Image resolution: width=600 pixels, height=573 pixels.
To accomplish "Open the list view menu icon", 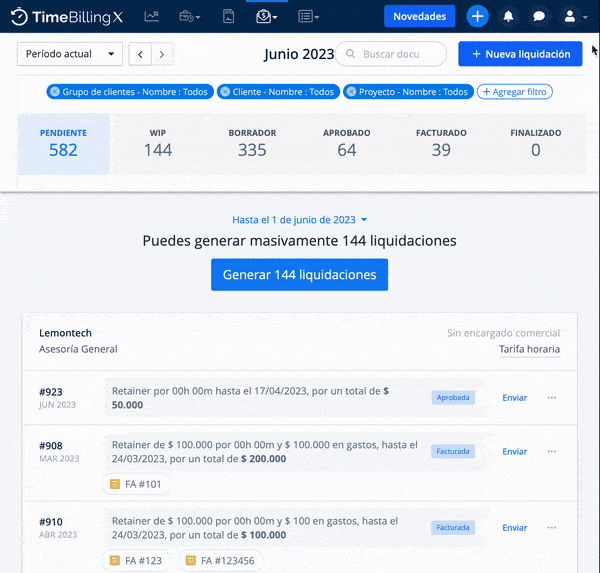I will [x=308, y=16].
